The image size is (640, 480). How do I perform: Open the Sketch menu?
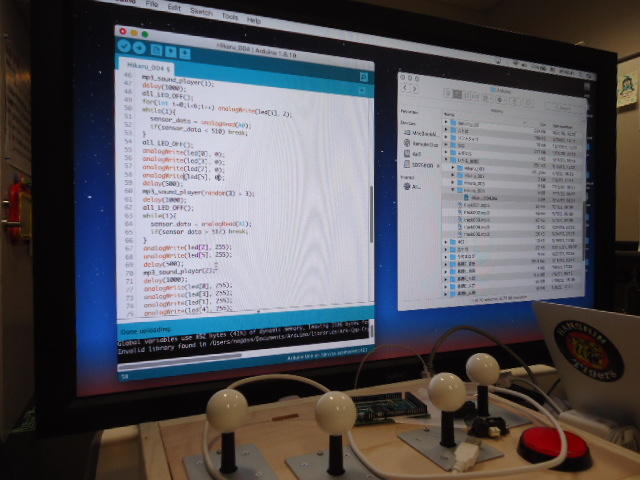(x=201, y=11)
